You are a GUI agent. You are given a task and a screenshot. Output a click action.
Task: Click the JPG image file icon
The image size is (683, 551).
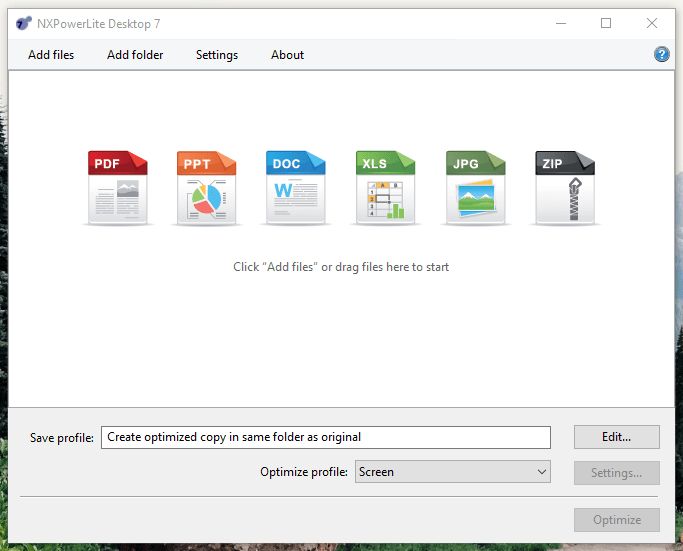pos(476,188)
